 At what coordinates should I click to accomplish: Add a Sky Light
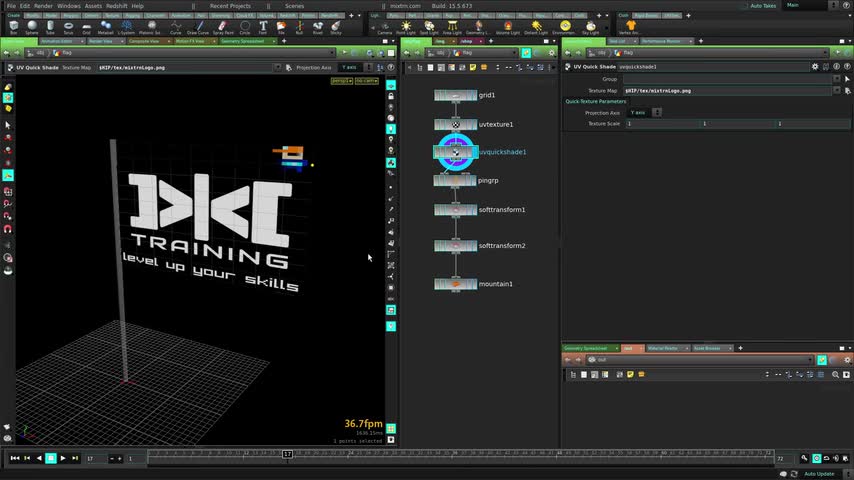(x=590, y=27)
